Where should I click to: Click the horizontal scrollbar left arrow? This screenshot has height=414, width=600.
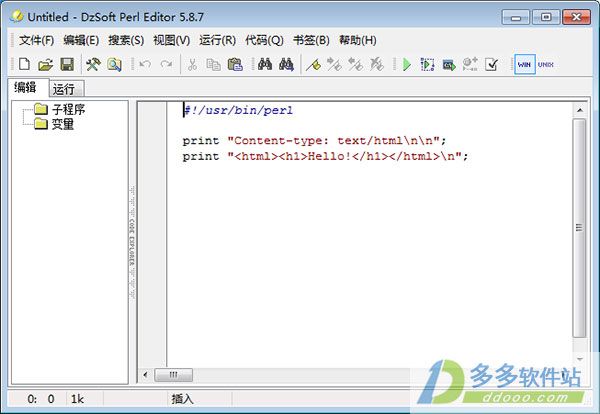coord(145,375)
